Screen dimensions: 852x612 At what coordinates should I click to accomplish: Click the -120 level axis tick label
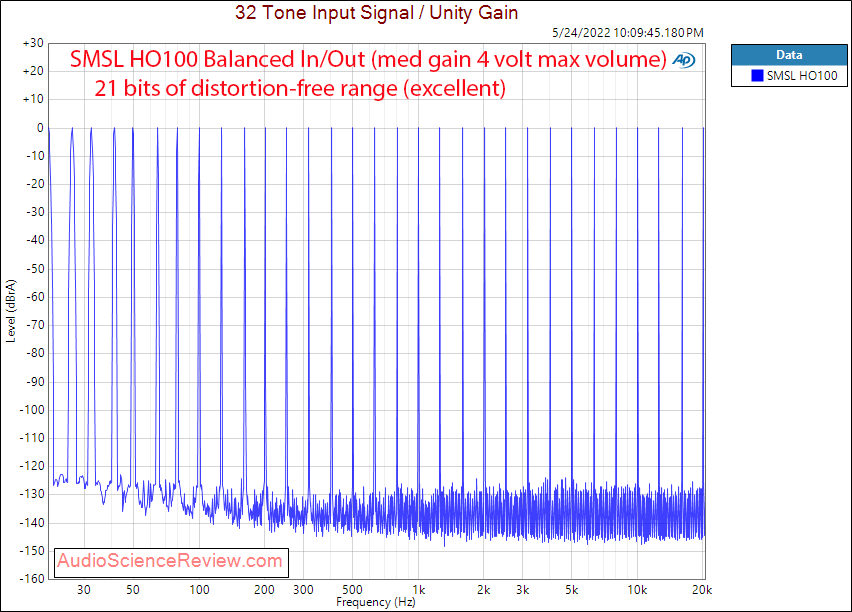33,466
